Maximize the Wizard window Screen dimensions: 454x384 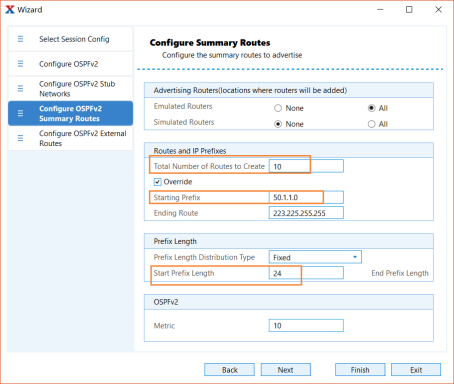click(409, 10)
